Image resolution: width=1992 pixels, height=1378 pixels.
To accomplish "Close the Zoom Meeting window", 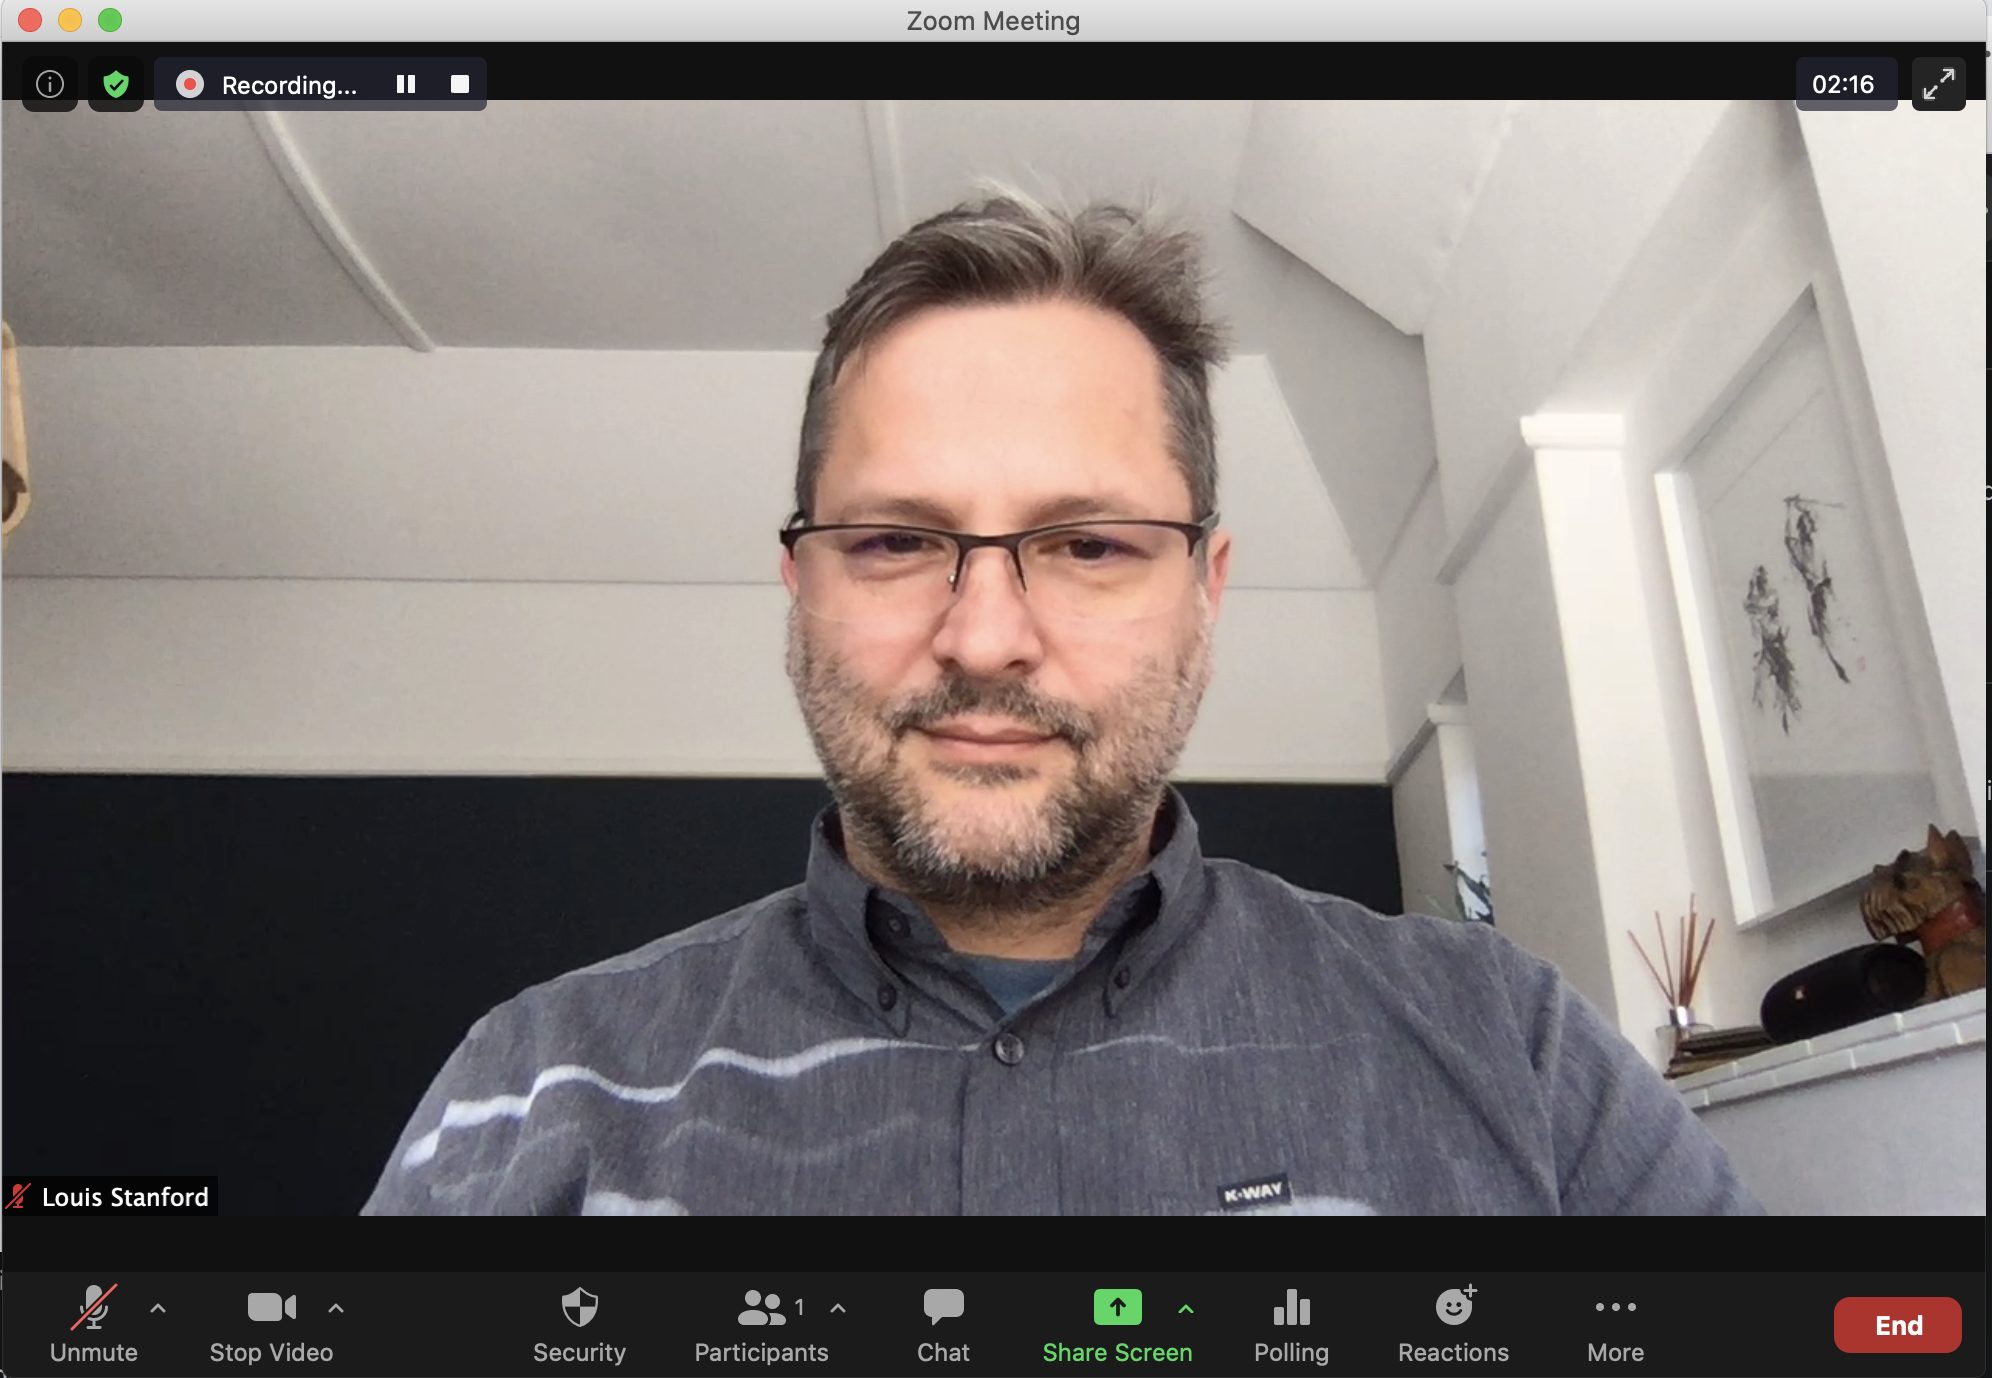I will pyautogui.click(x=30, y=20).
